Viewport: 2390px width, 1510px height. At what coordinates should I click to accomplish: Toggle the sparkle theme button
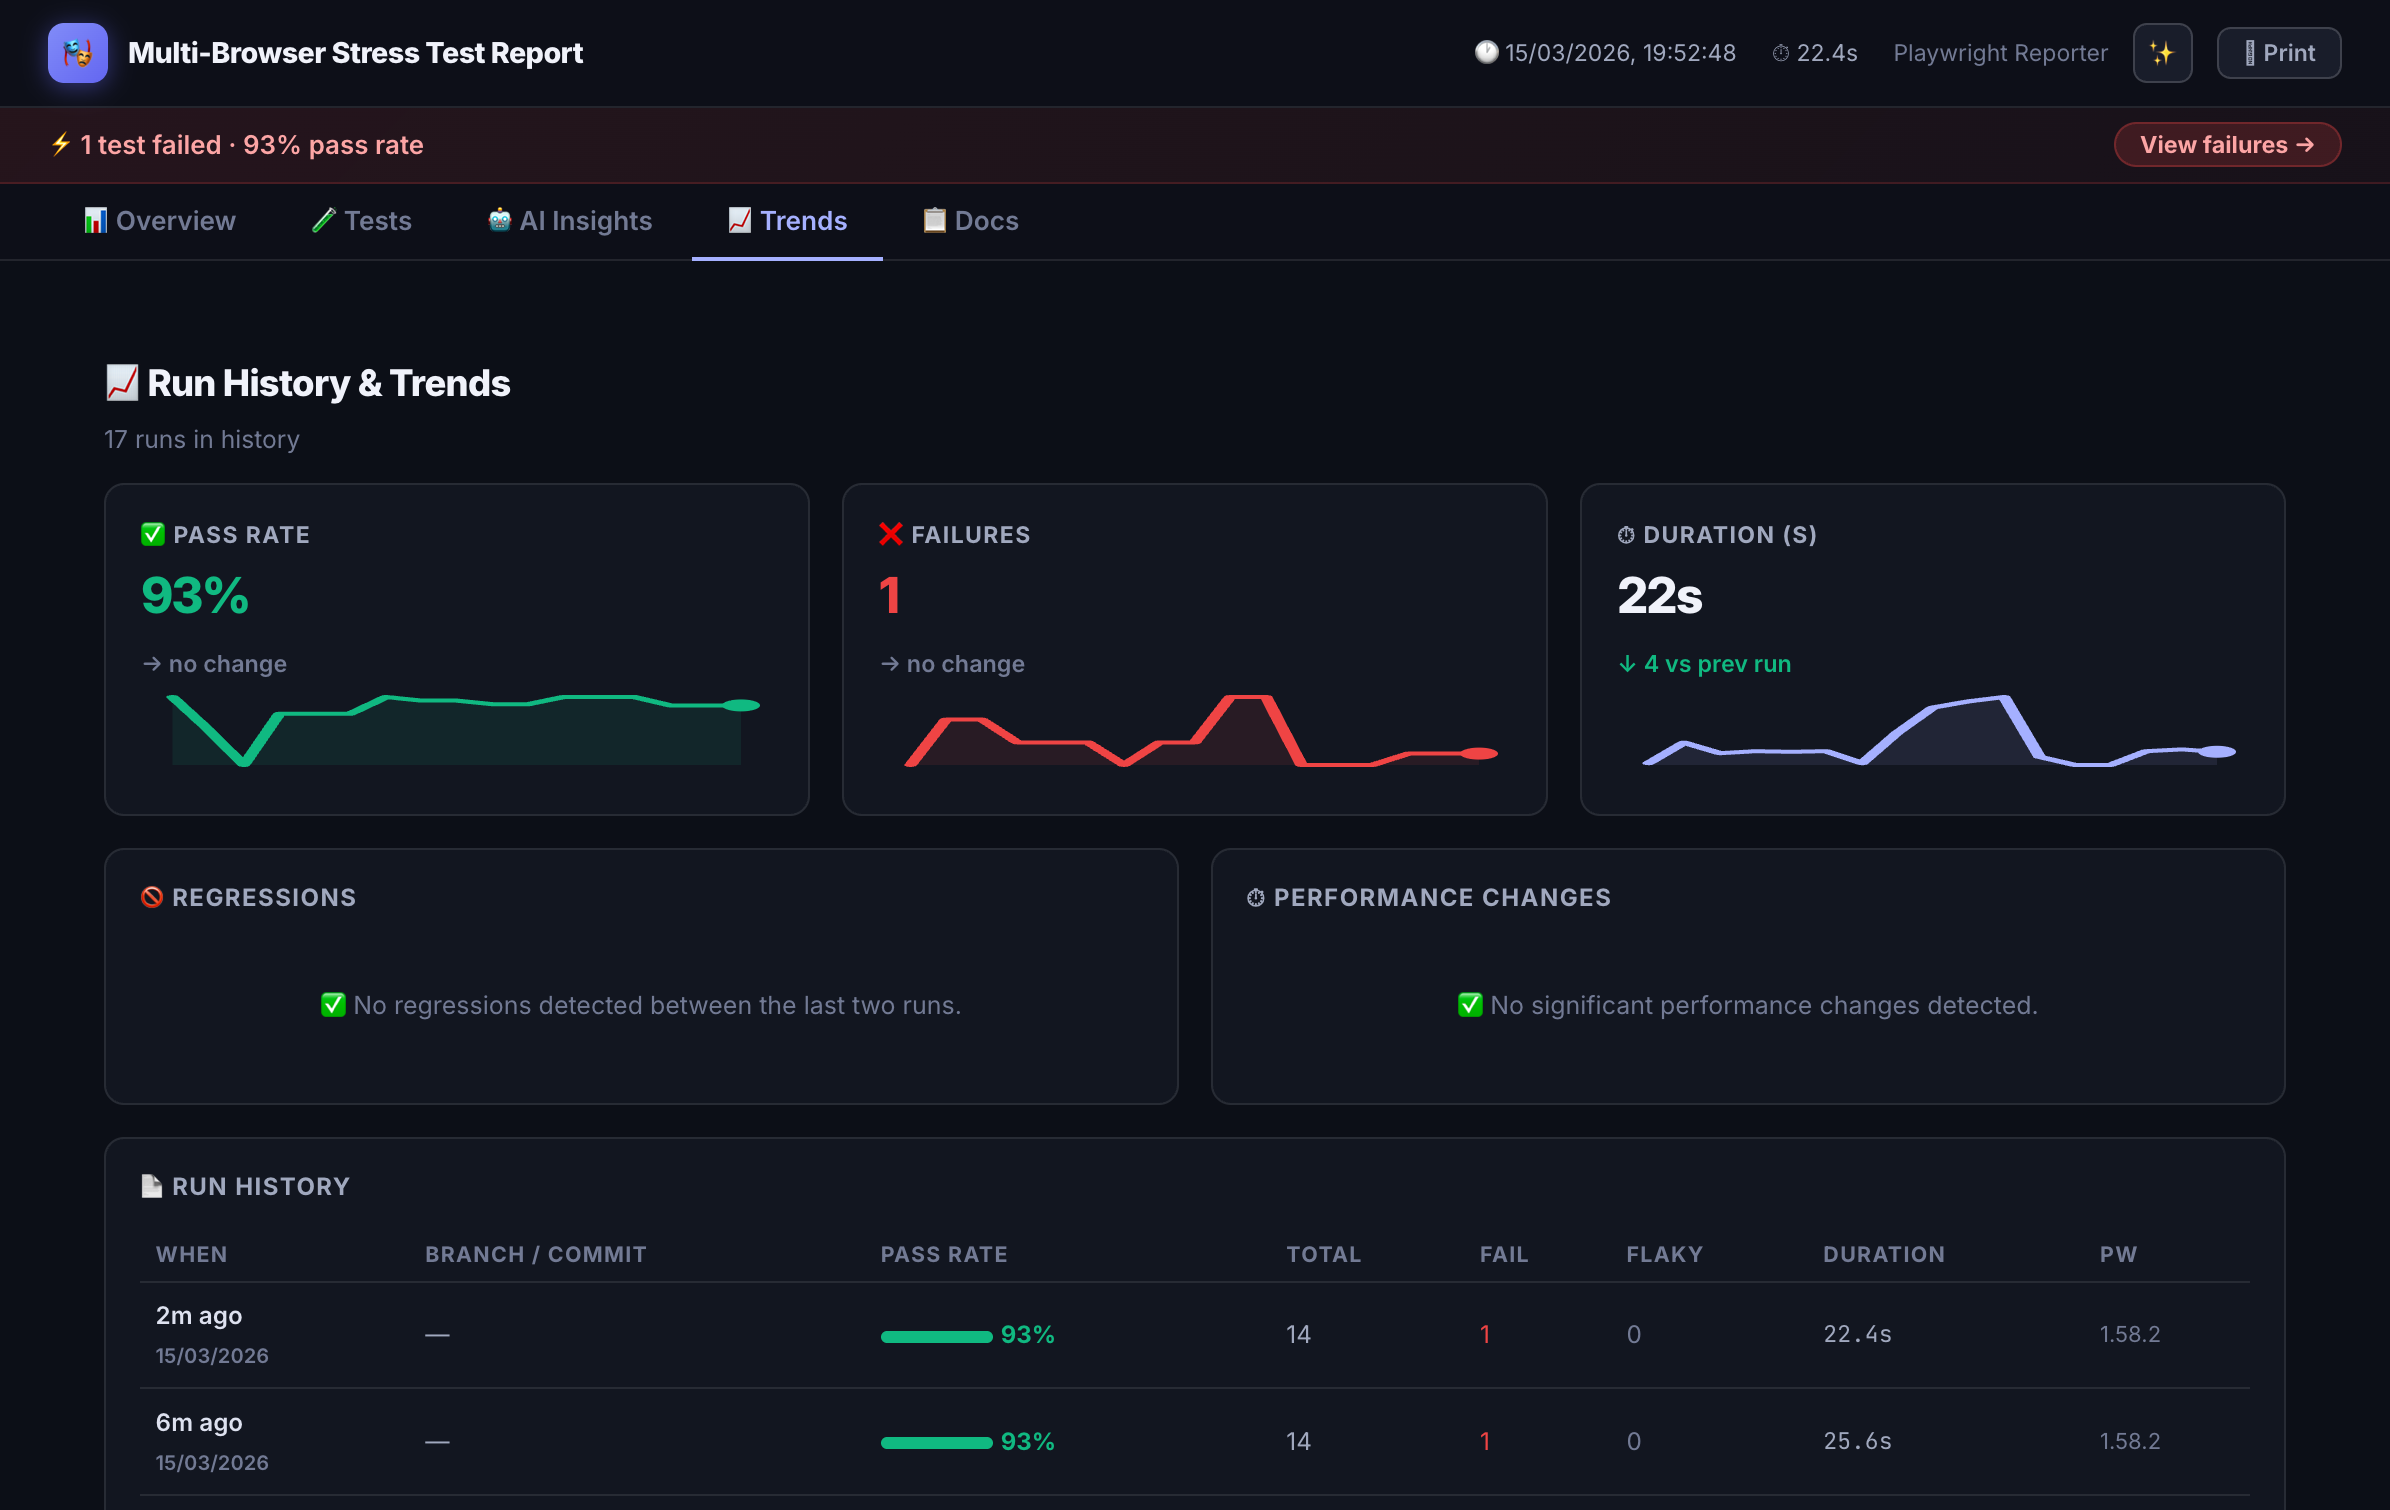pos(2162,53)
